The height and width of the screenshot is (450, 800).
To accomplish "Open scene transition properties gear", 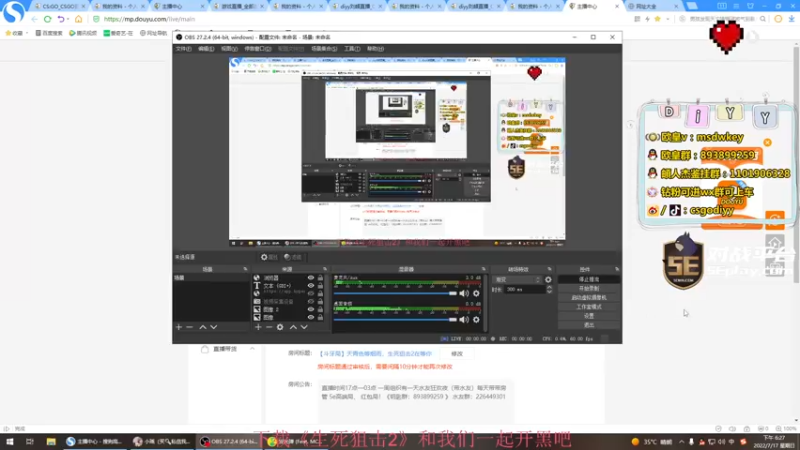I will point(548,280).
